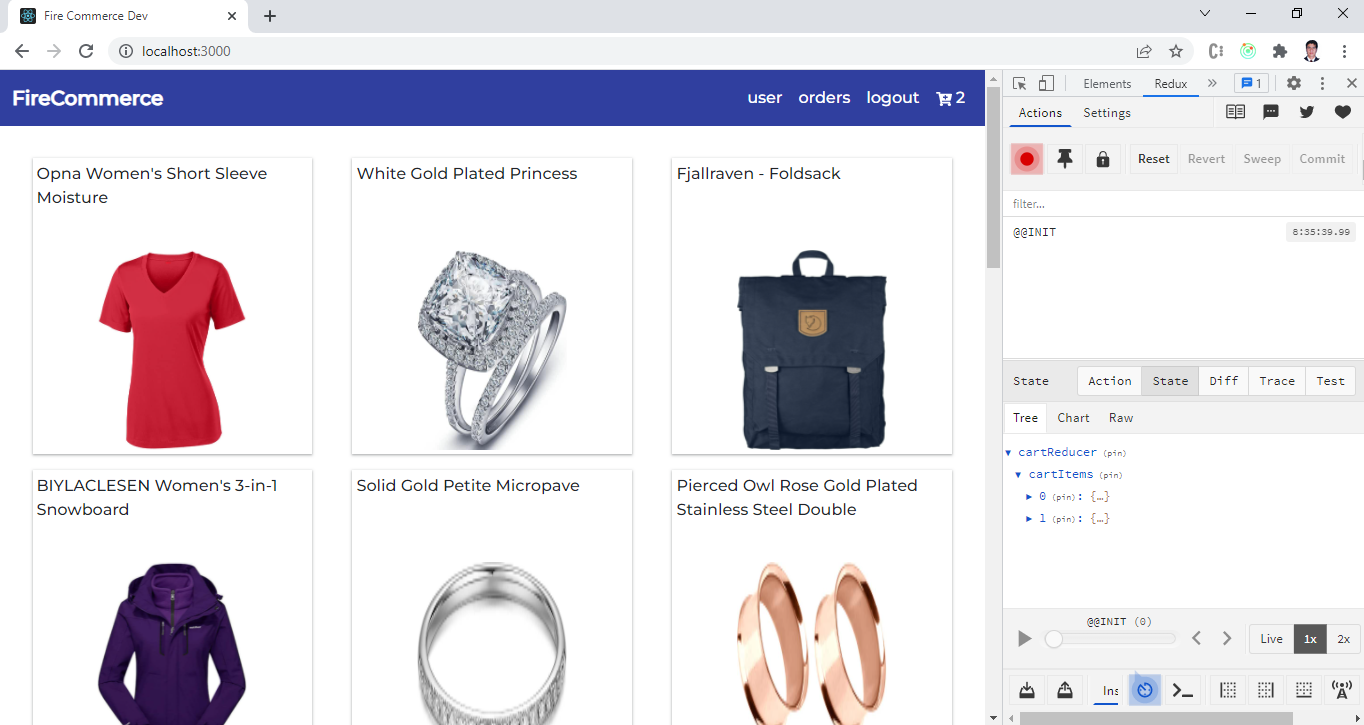This screenshot has height=725, width=1364.
Task: Collapse the cartReducer tree node
Action: (x=1008, y=452)
